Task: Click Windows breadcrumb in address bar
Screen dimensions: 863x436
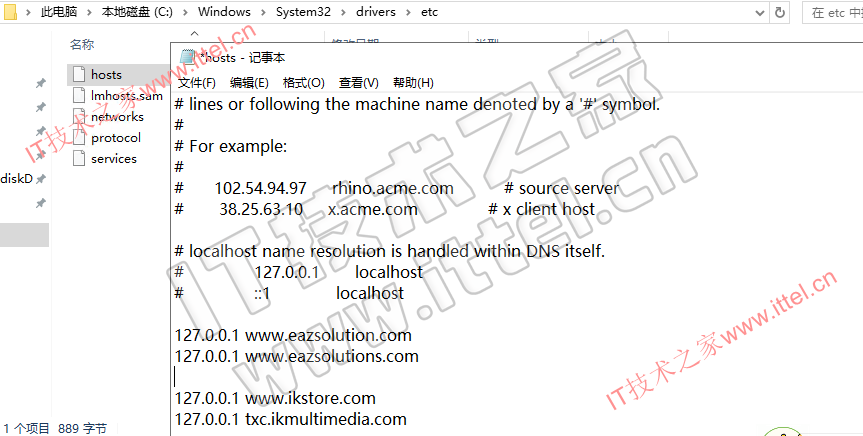Action: (224, 12)
